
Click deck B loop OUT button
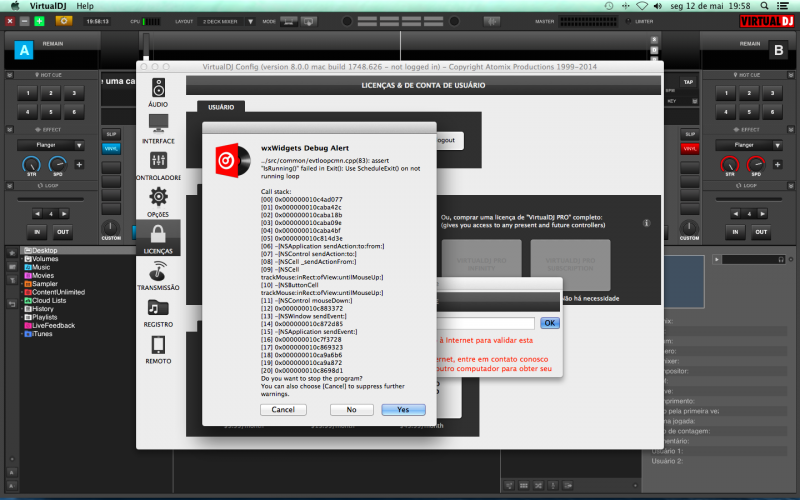(x=761, y=232)
